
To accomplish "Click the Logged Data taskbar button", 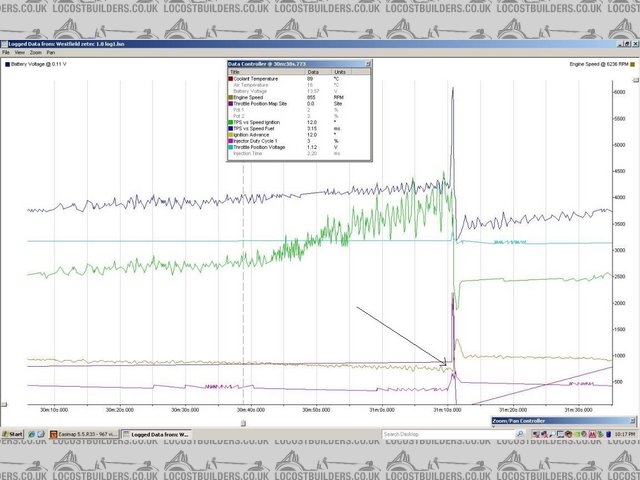I will click(157, 434).
